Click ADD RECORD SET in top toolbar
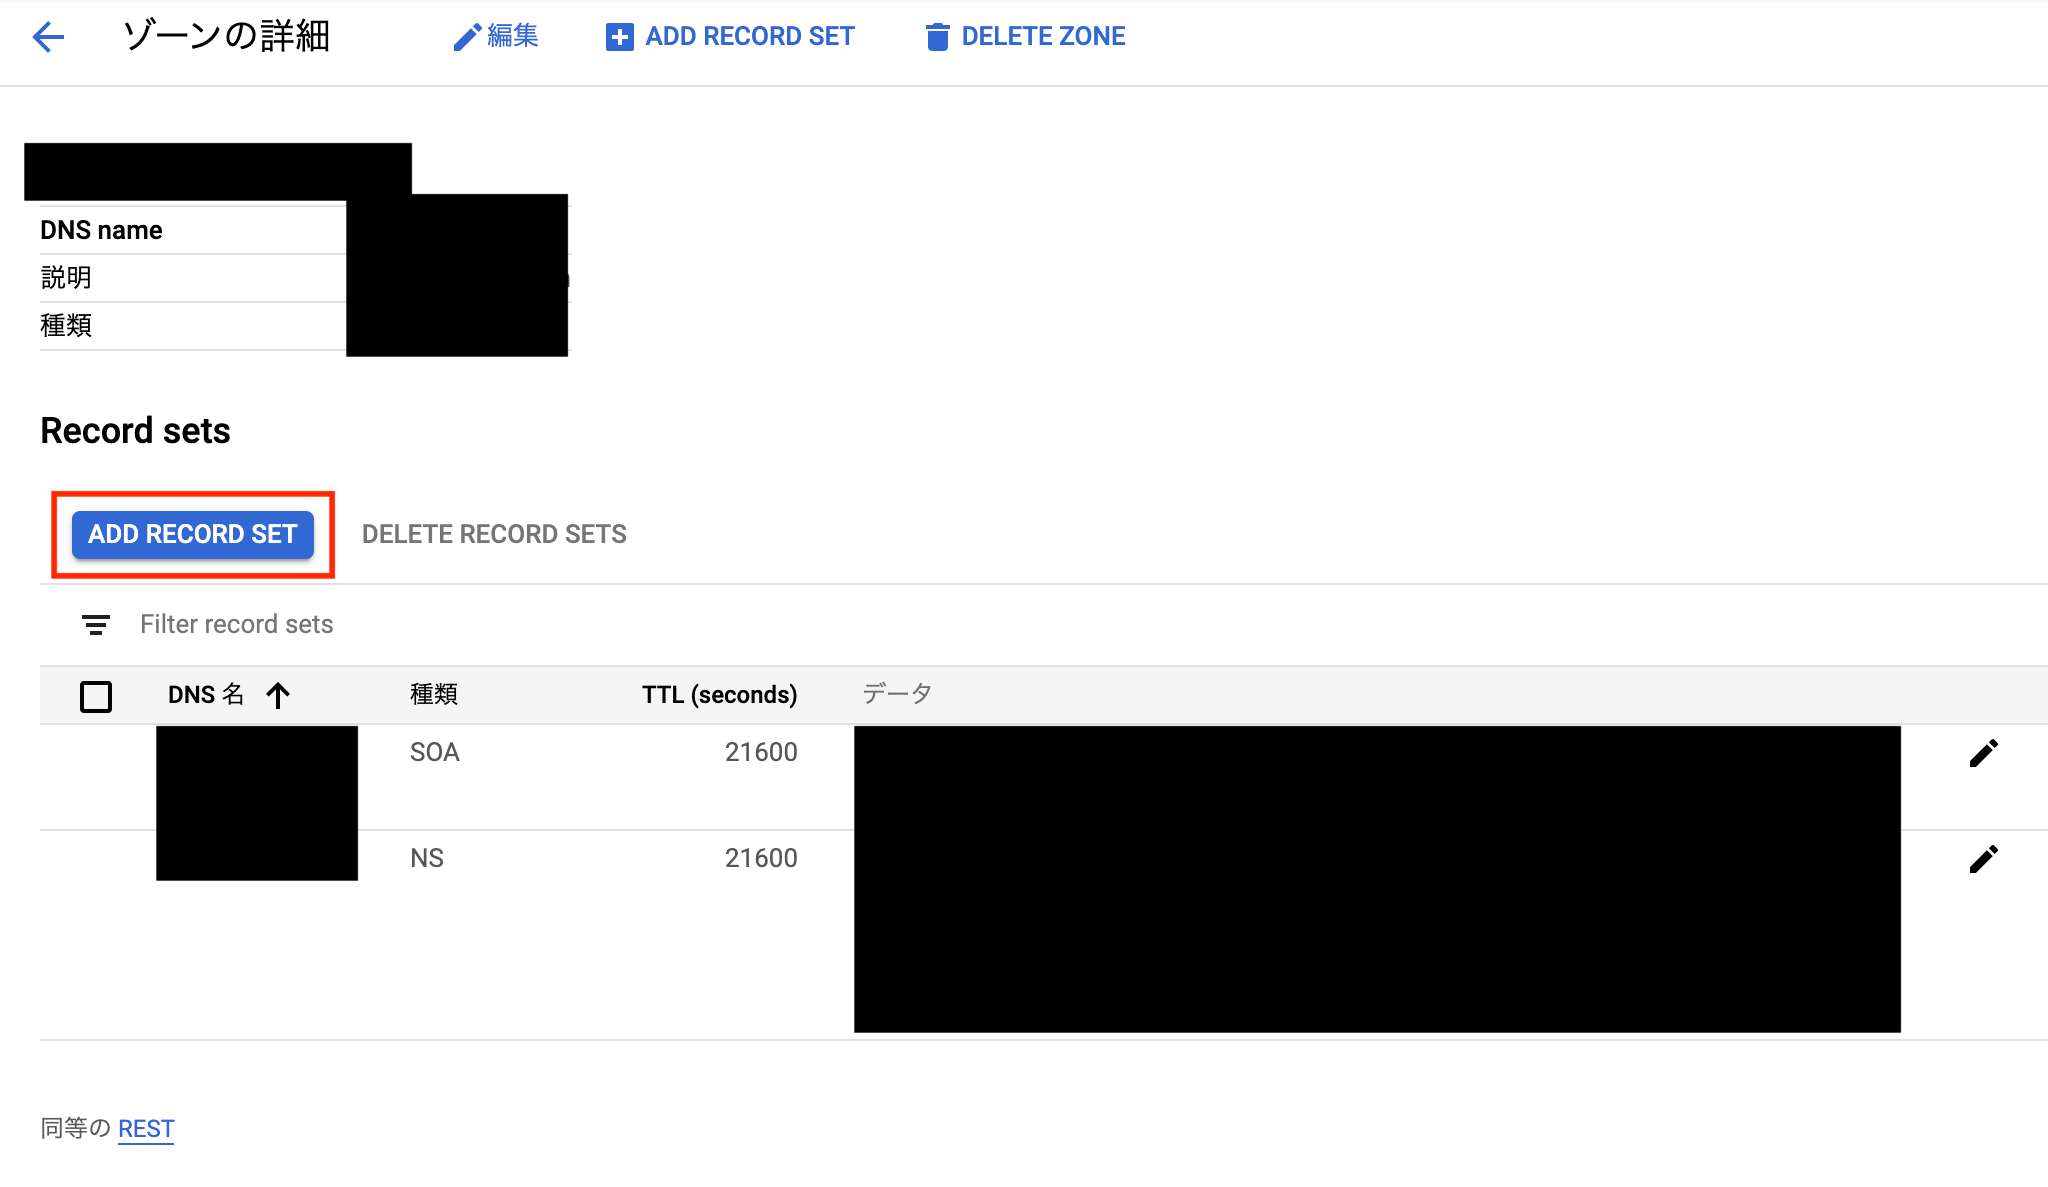Viewport: 2048px width, 1187px height. click(749, 37)
